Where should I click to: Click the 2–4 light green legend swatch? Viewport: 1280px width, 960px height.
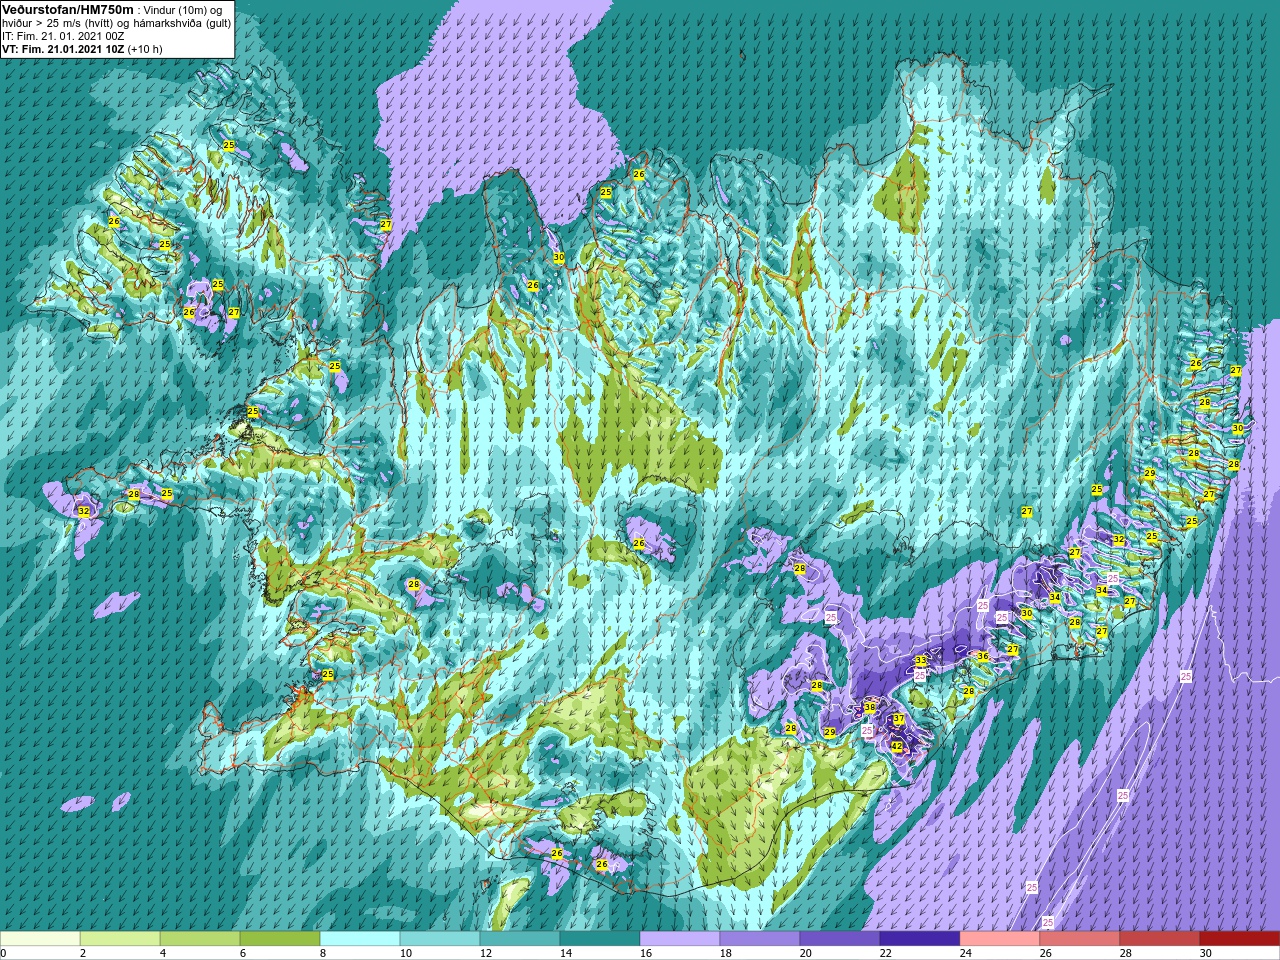coord(120,939)
